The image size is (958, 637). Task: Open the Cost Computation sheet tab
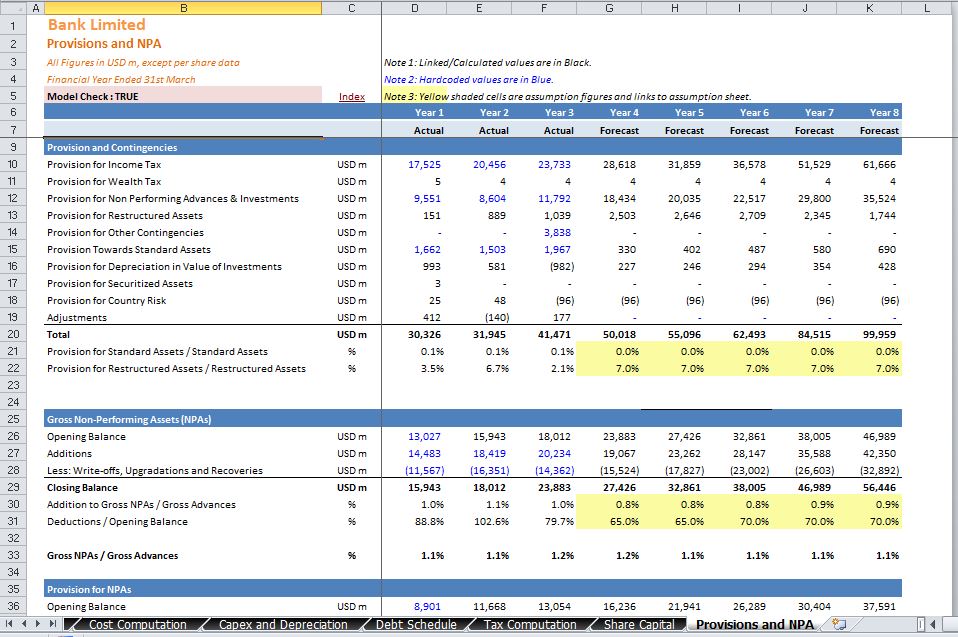[x=137, y=624]
